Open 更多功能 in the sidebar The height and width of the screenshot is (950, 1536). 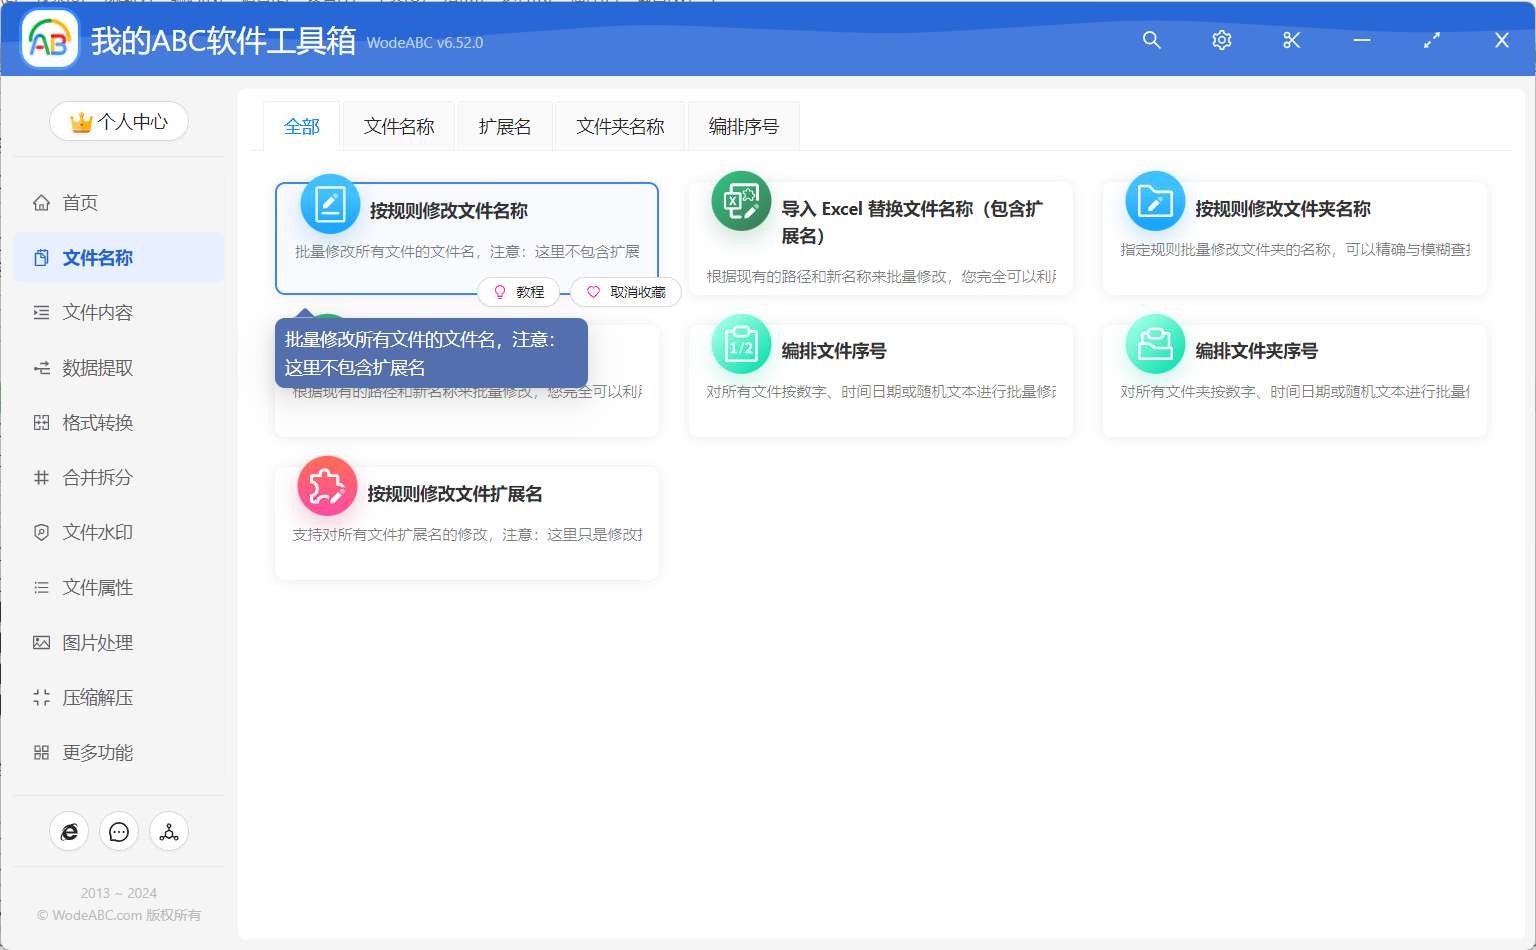tap(97, 753)
